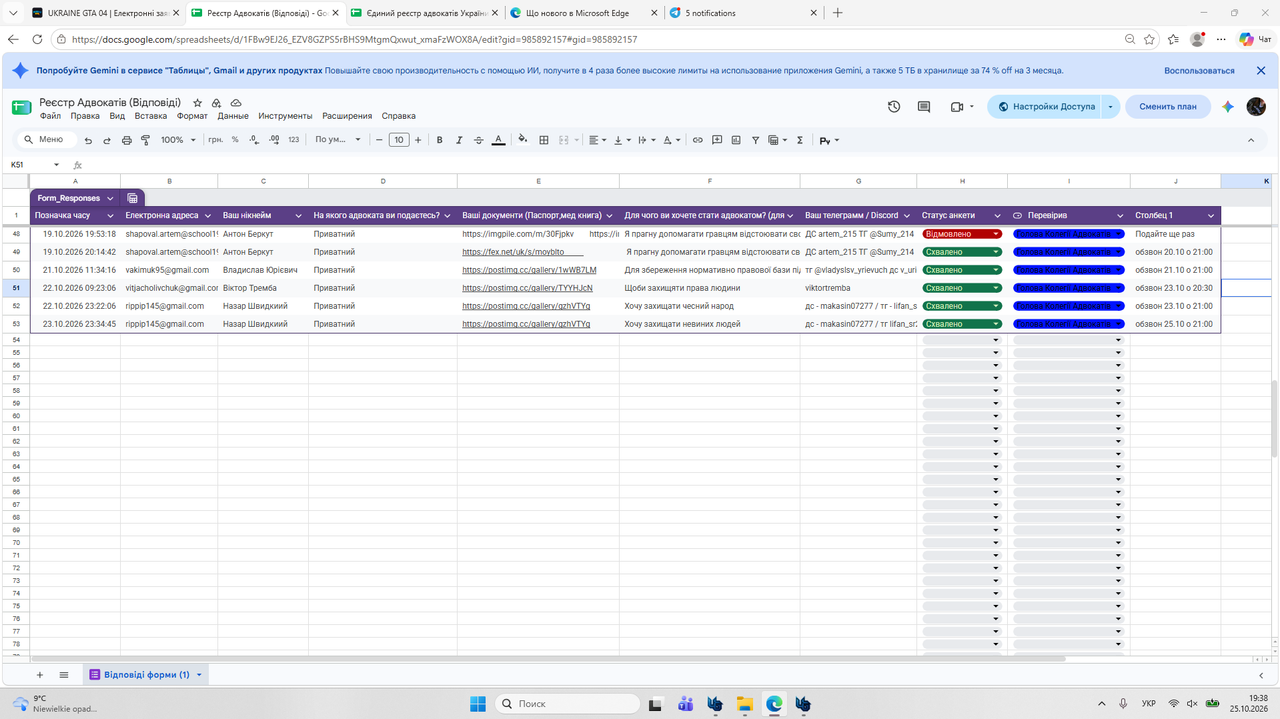Screen dimensions: 1280x719
Task: Open the text color picker
Action: 498,140
